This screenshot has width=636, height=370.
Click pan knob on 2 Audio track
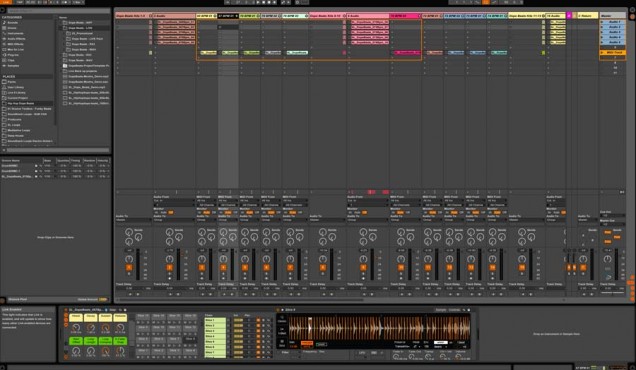pyautogui.click(x=170, y=258)
